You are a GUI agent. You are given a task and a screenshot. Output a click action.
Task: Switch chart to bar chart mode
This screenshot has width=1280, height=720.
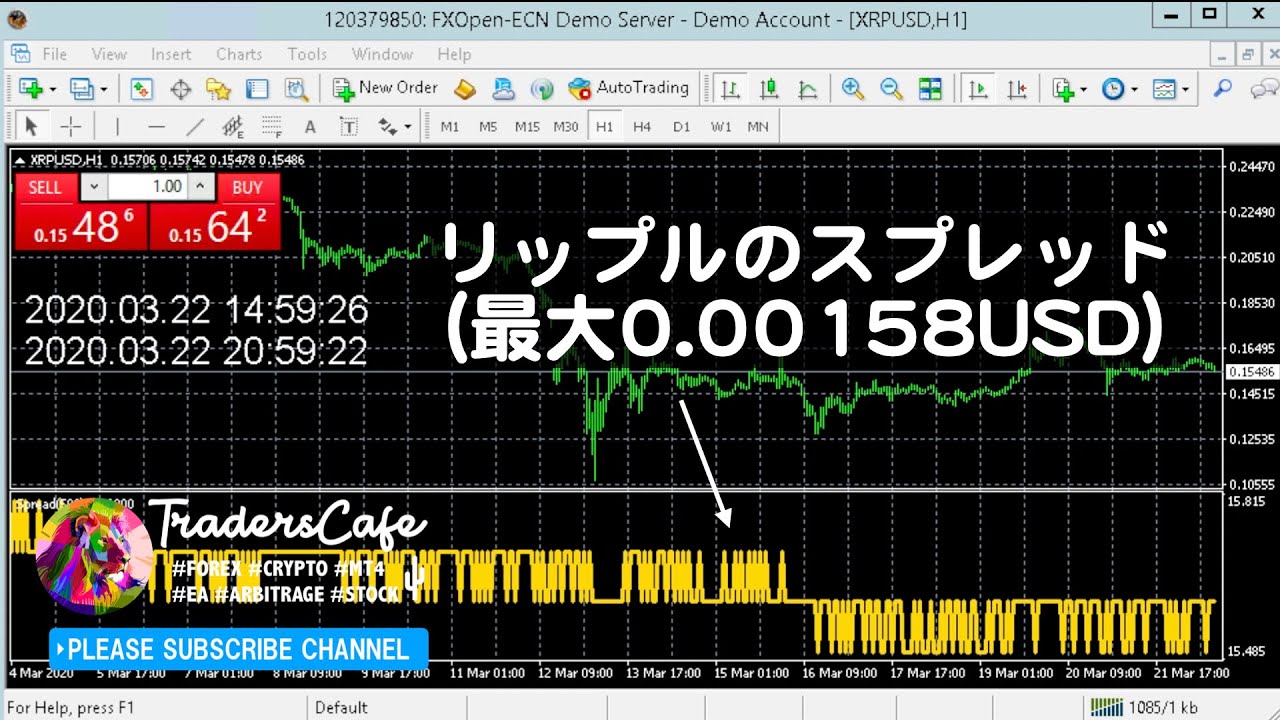pyautogui.click(x=731, y=89)
